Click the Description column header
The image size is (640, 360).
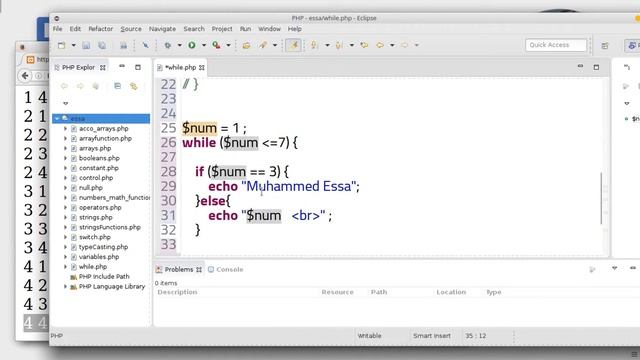click(177, 292)
